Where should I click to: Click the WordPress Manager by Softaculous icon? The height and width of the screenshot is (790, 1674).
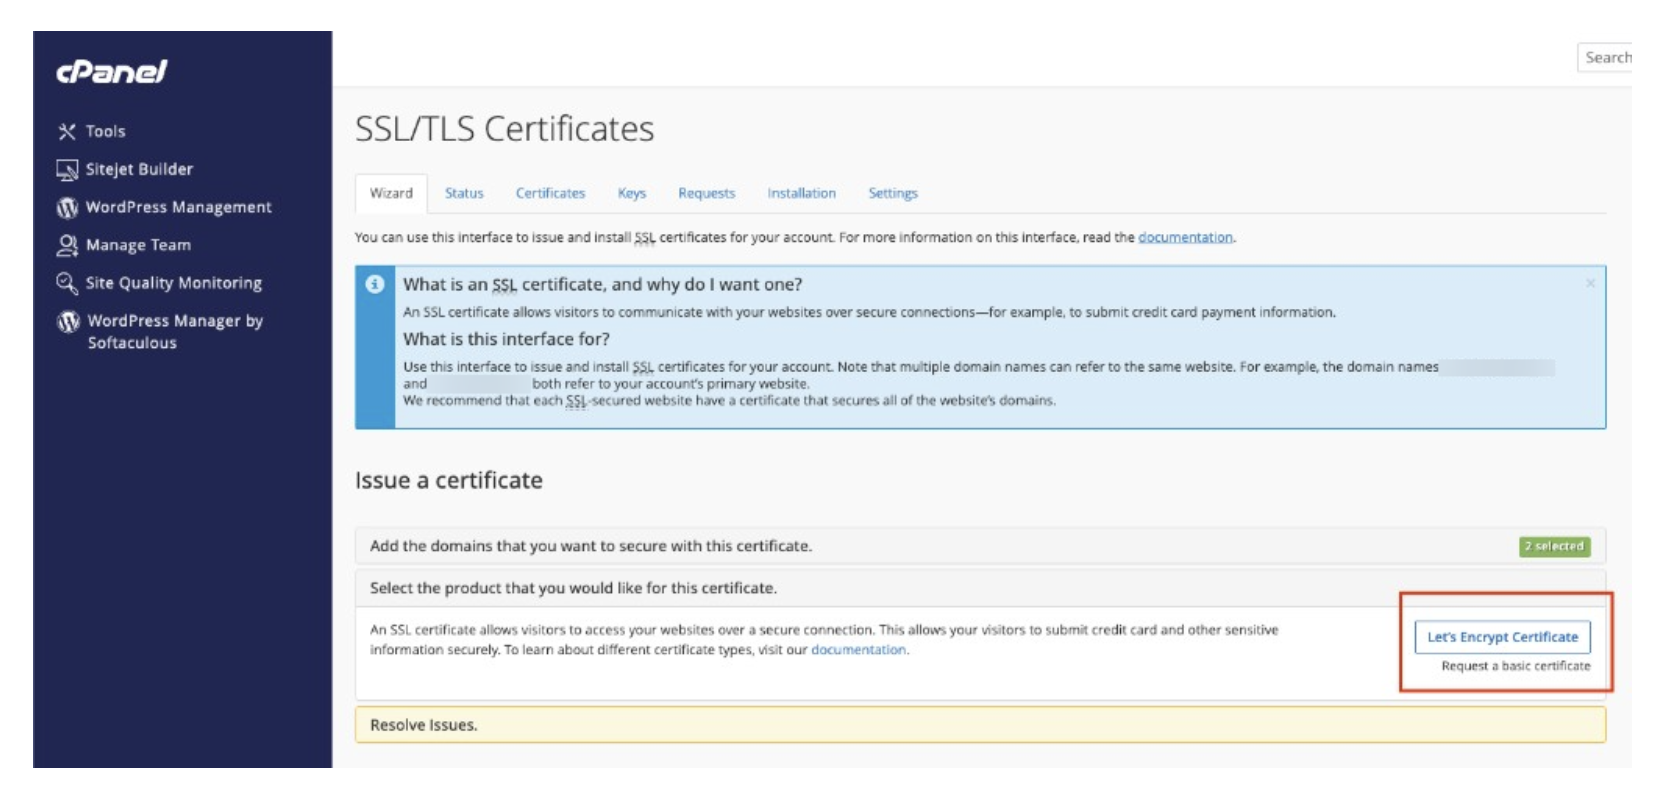(68, 322)
